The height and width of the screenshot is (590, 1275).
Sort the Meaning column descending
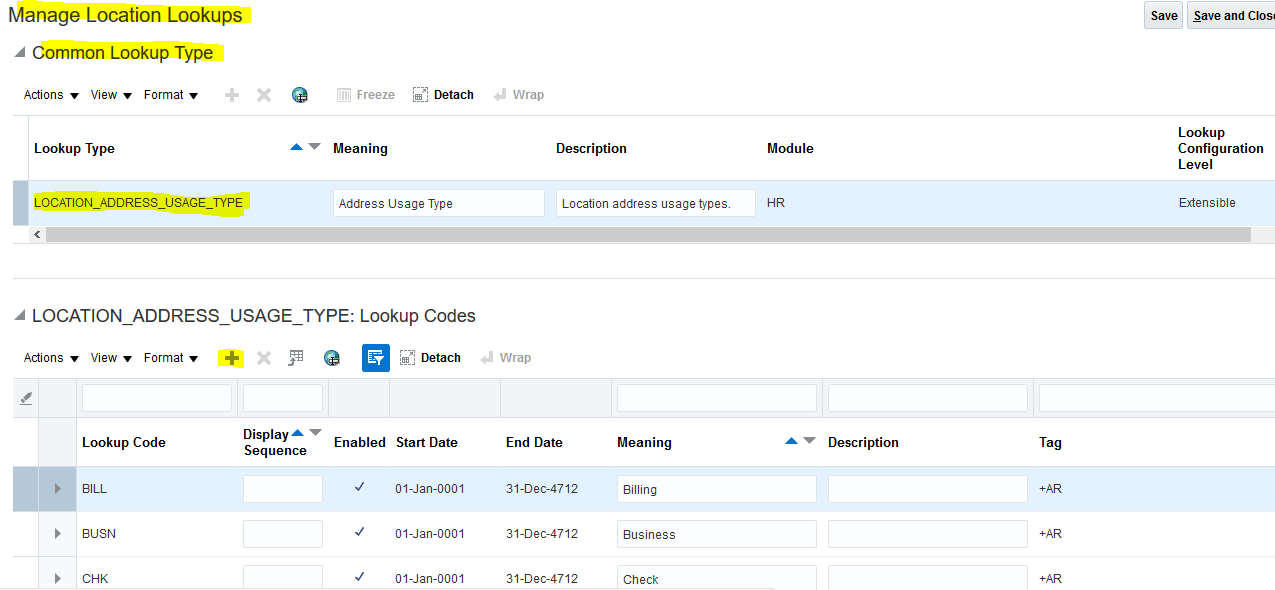point(810,440)
